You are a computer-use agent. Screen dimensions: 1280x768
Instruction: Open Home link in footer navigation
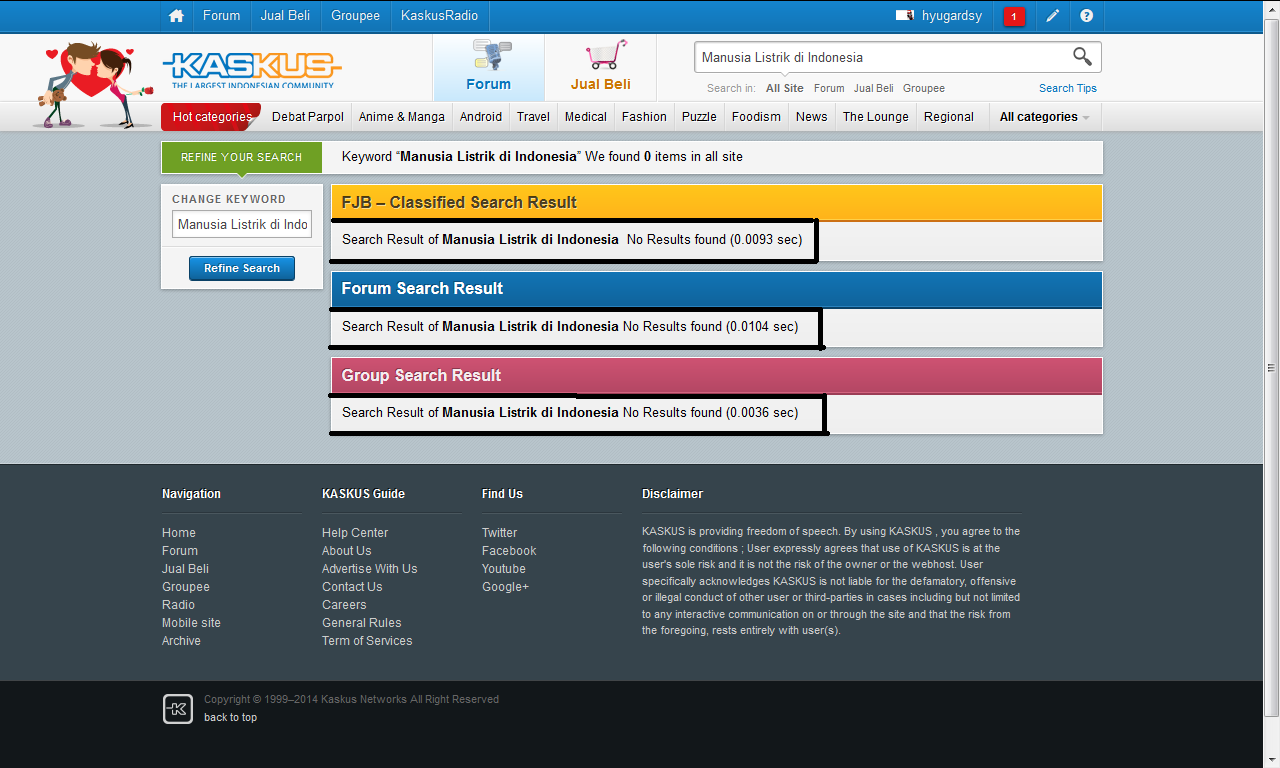179,533
